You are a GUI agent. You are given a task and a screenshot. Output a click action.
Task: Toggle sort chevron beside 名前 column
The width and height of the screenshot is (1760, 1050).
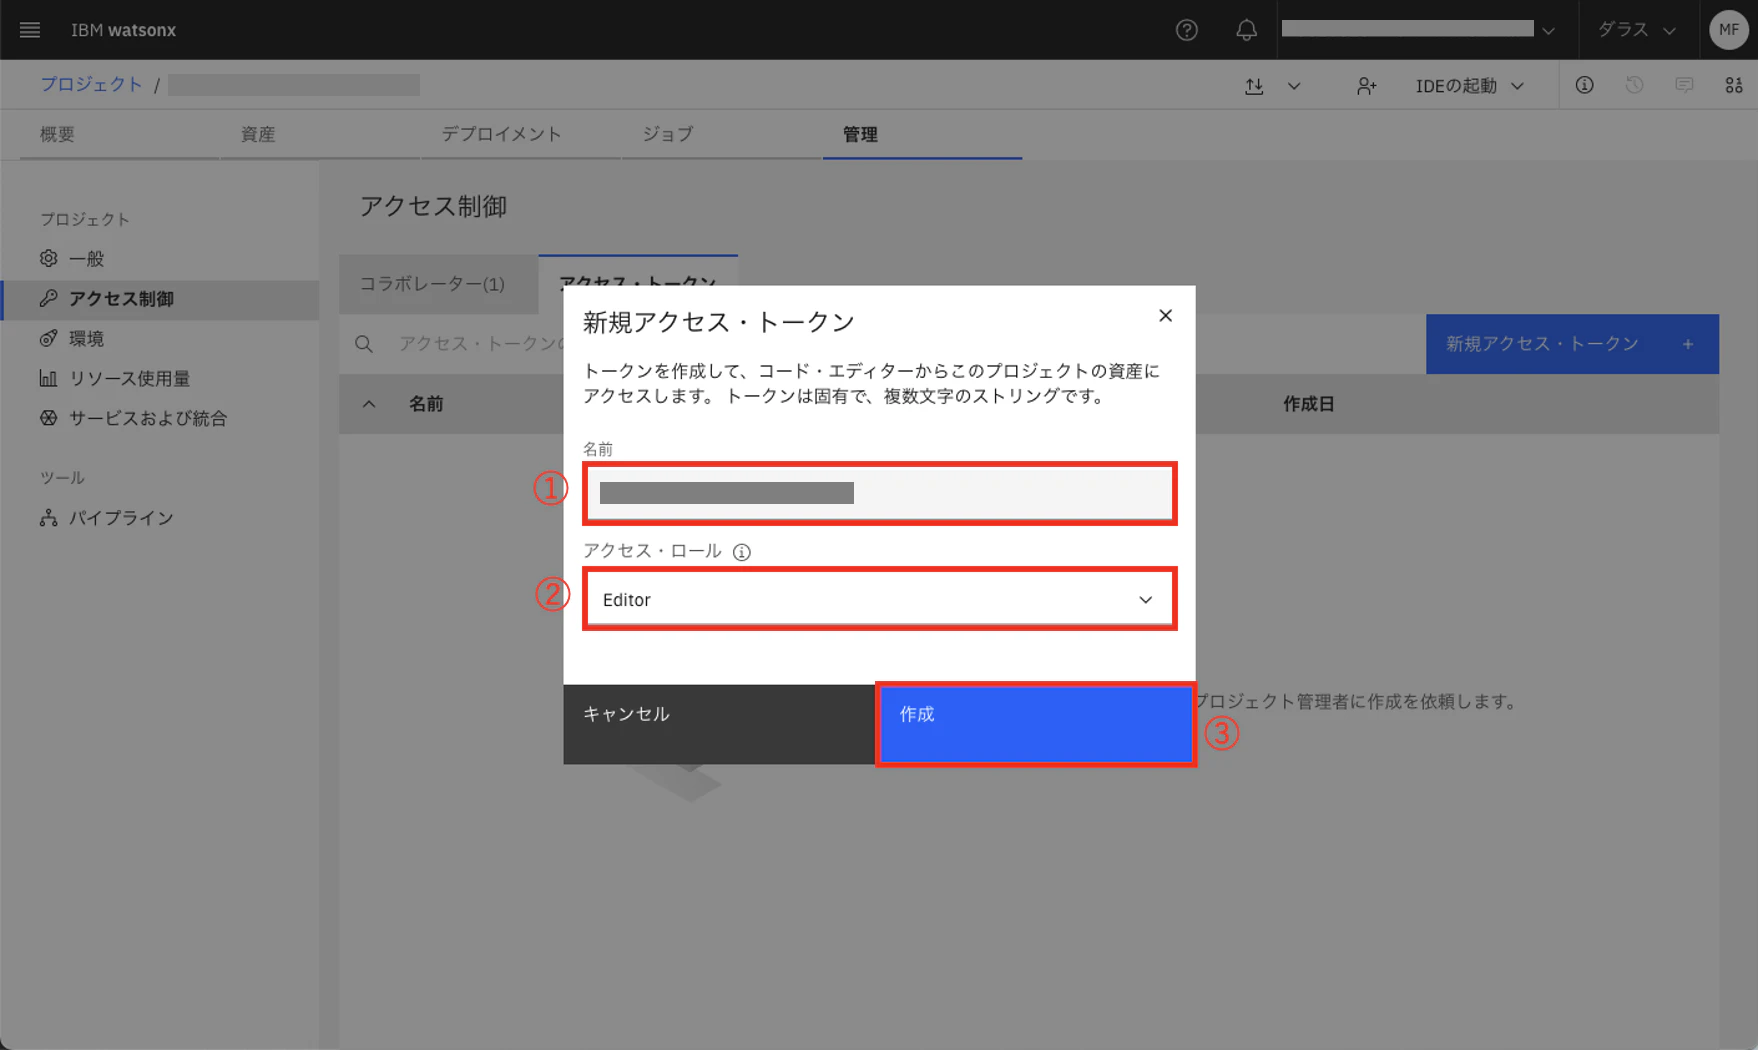[369, 404]
